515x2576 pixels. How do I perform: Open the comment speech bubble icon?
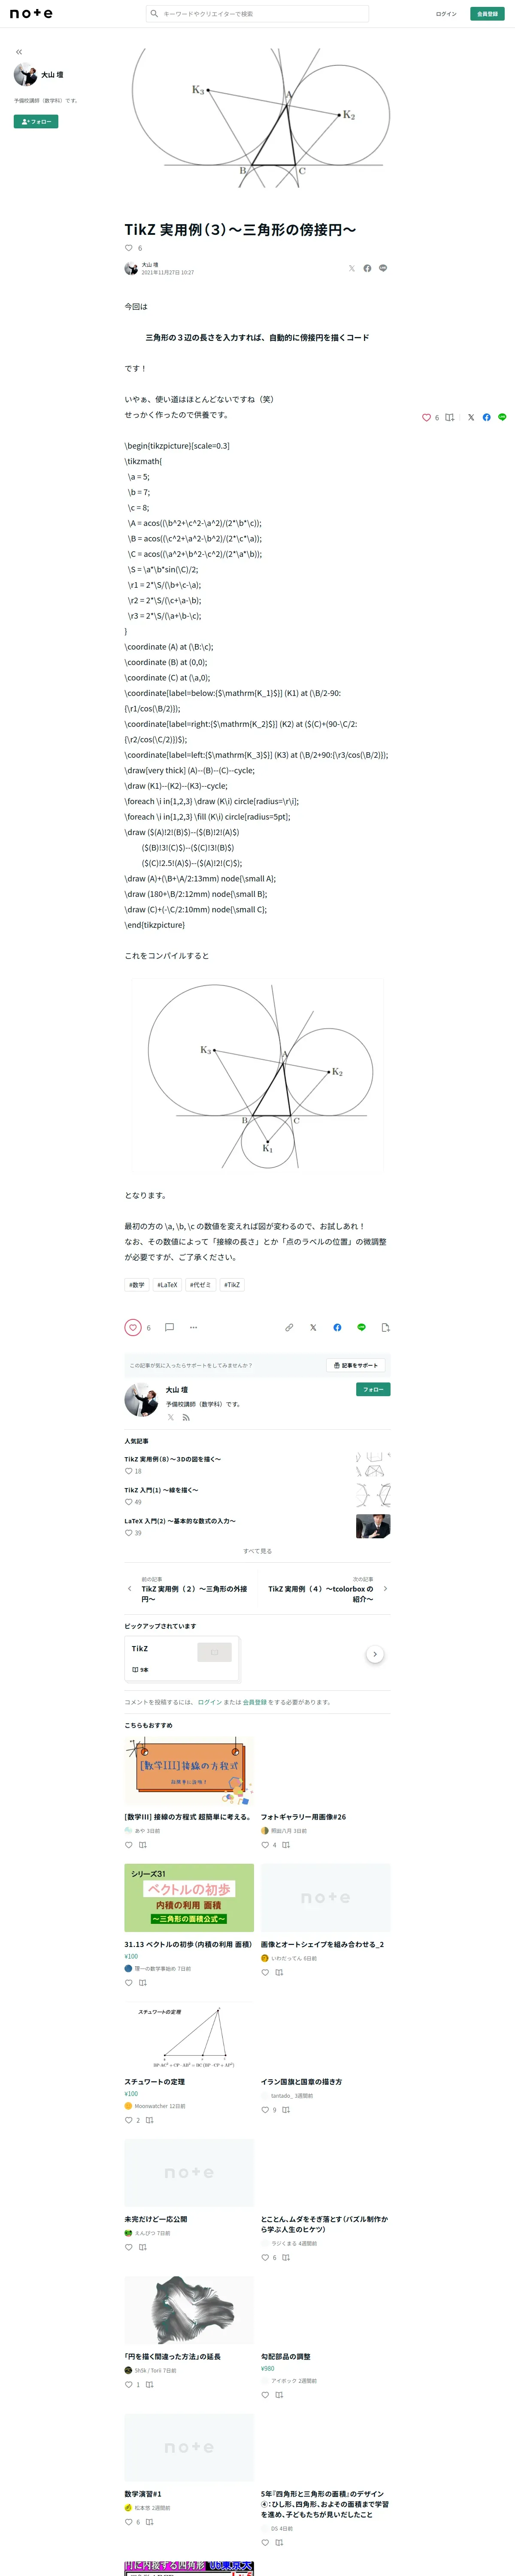(169, 1327)
